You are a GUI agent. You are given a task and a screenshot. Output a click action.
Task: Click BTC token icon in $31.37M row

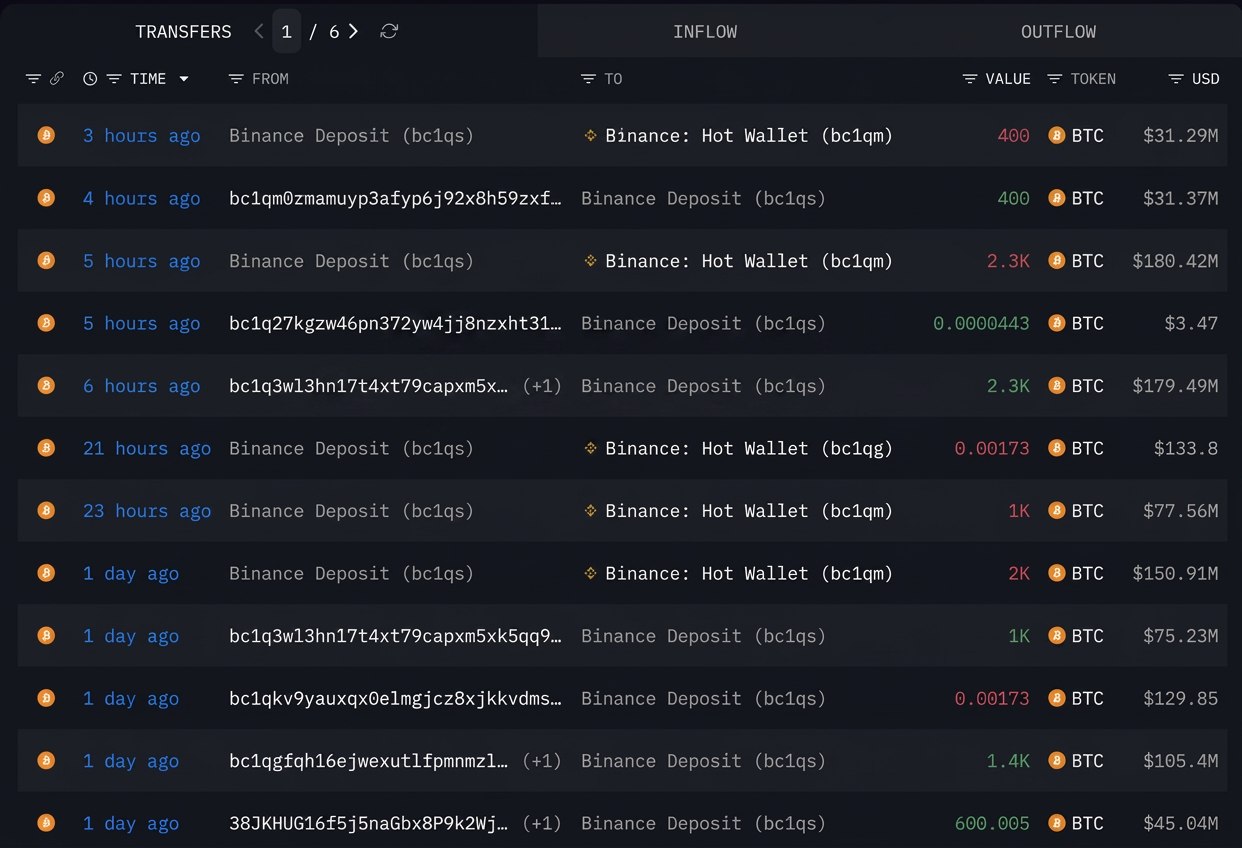coord(1056,198)
